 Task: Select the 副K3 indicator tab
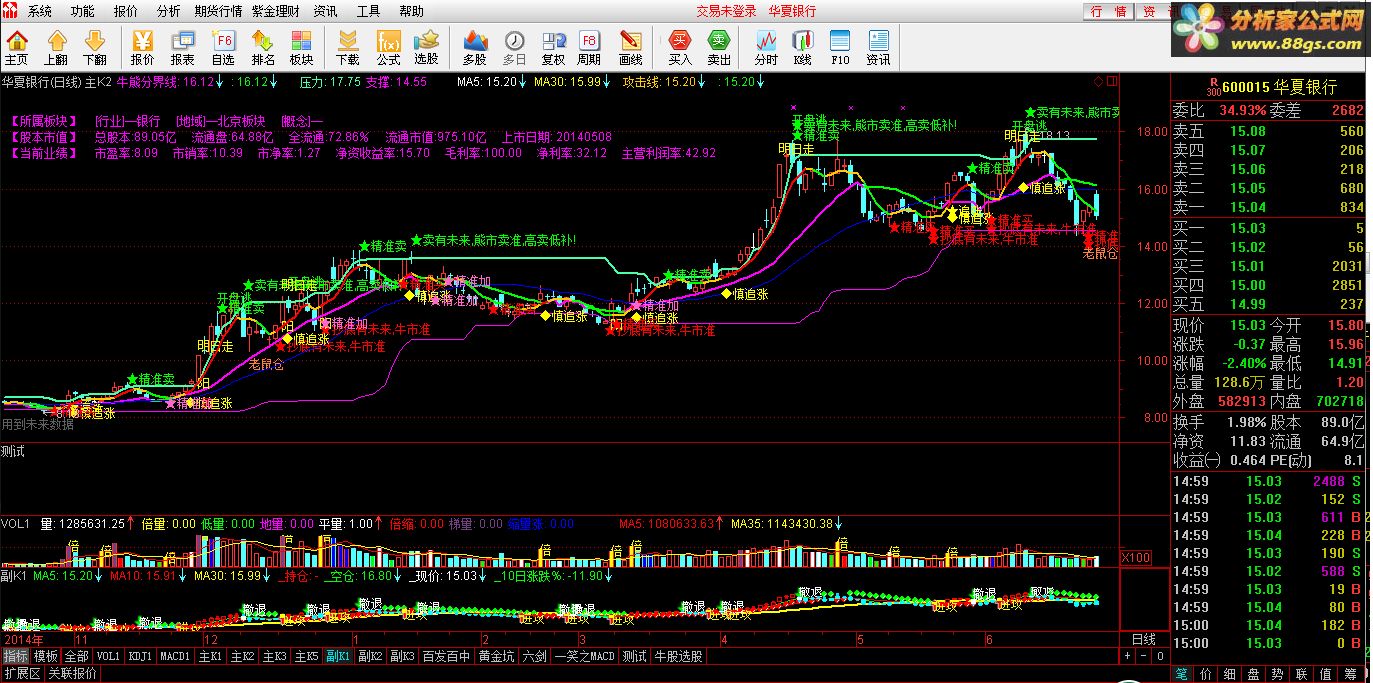[x=402, y=657]
